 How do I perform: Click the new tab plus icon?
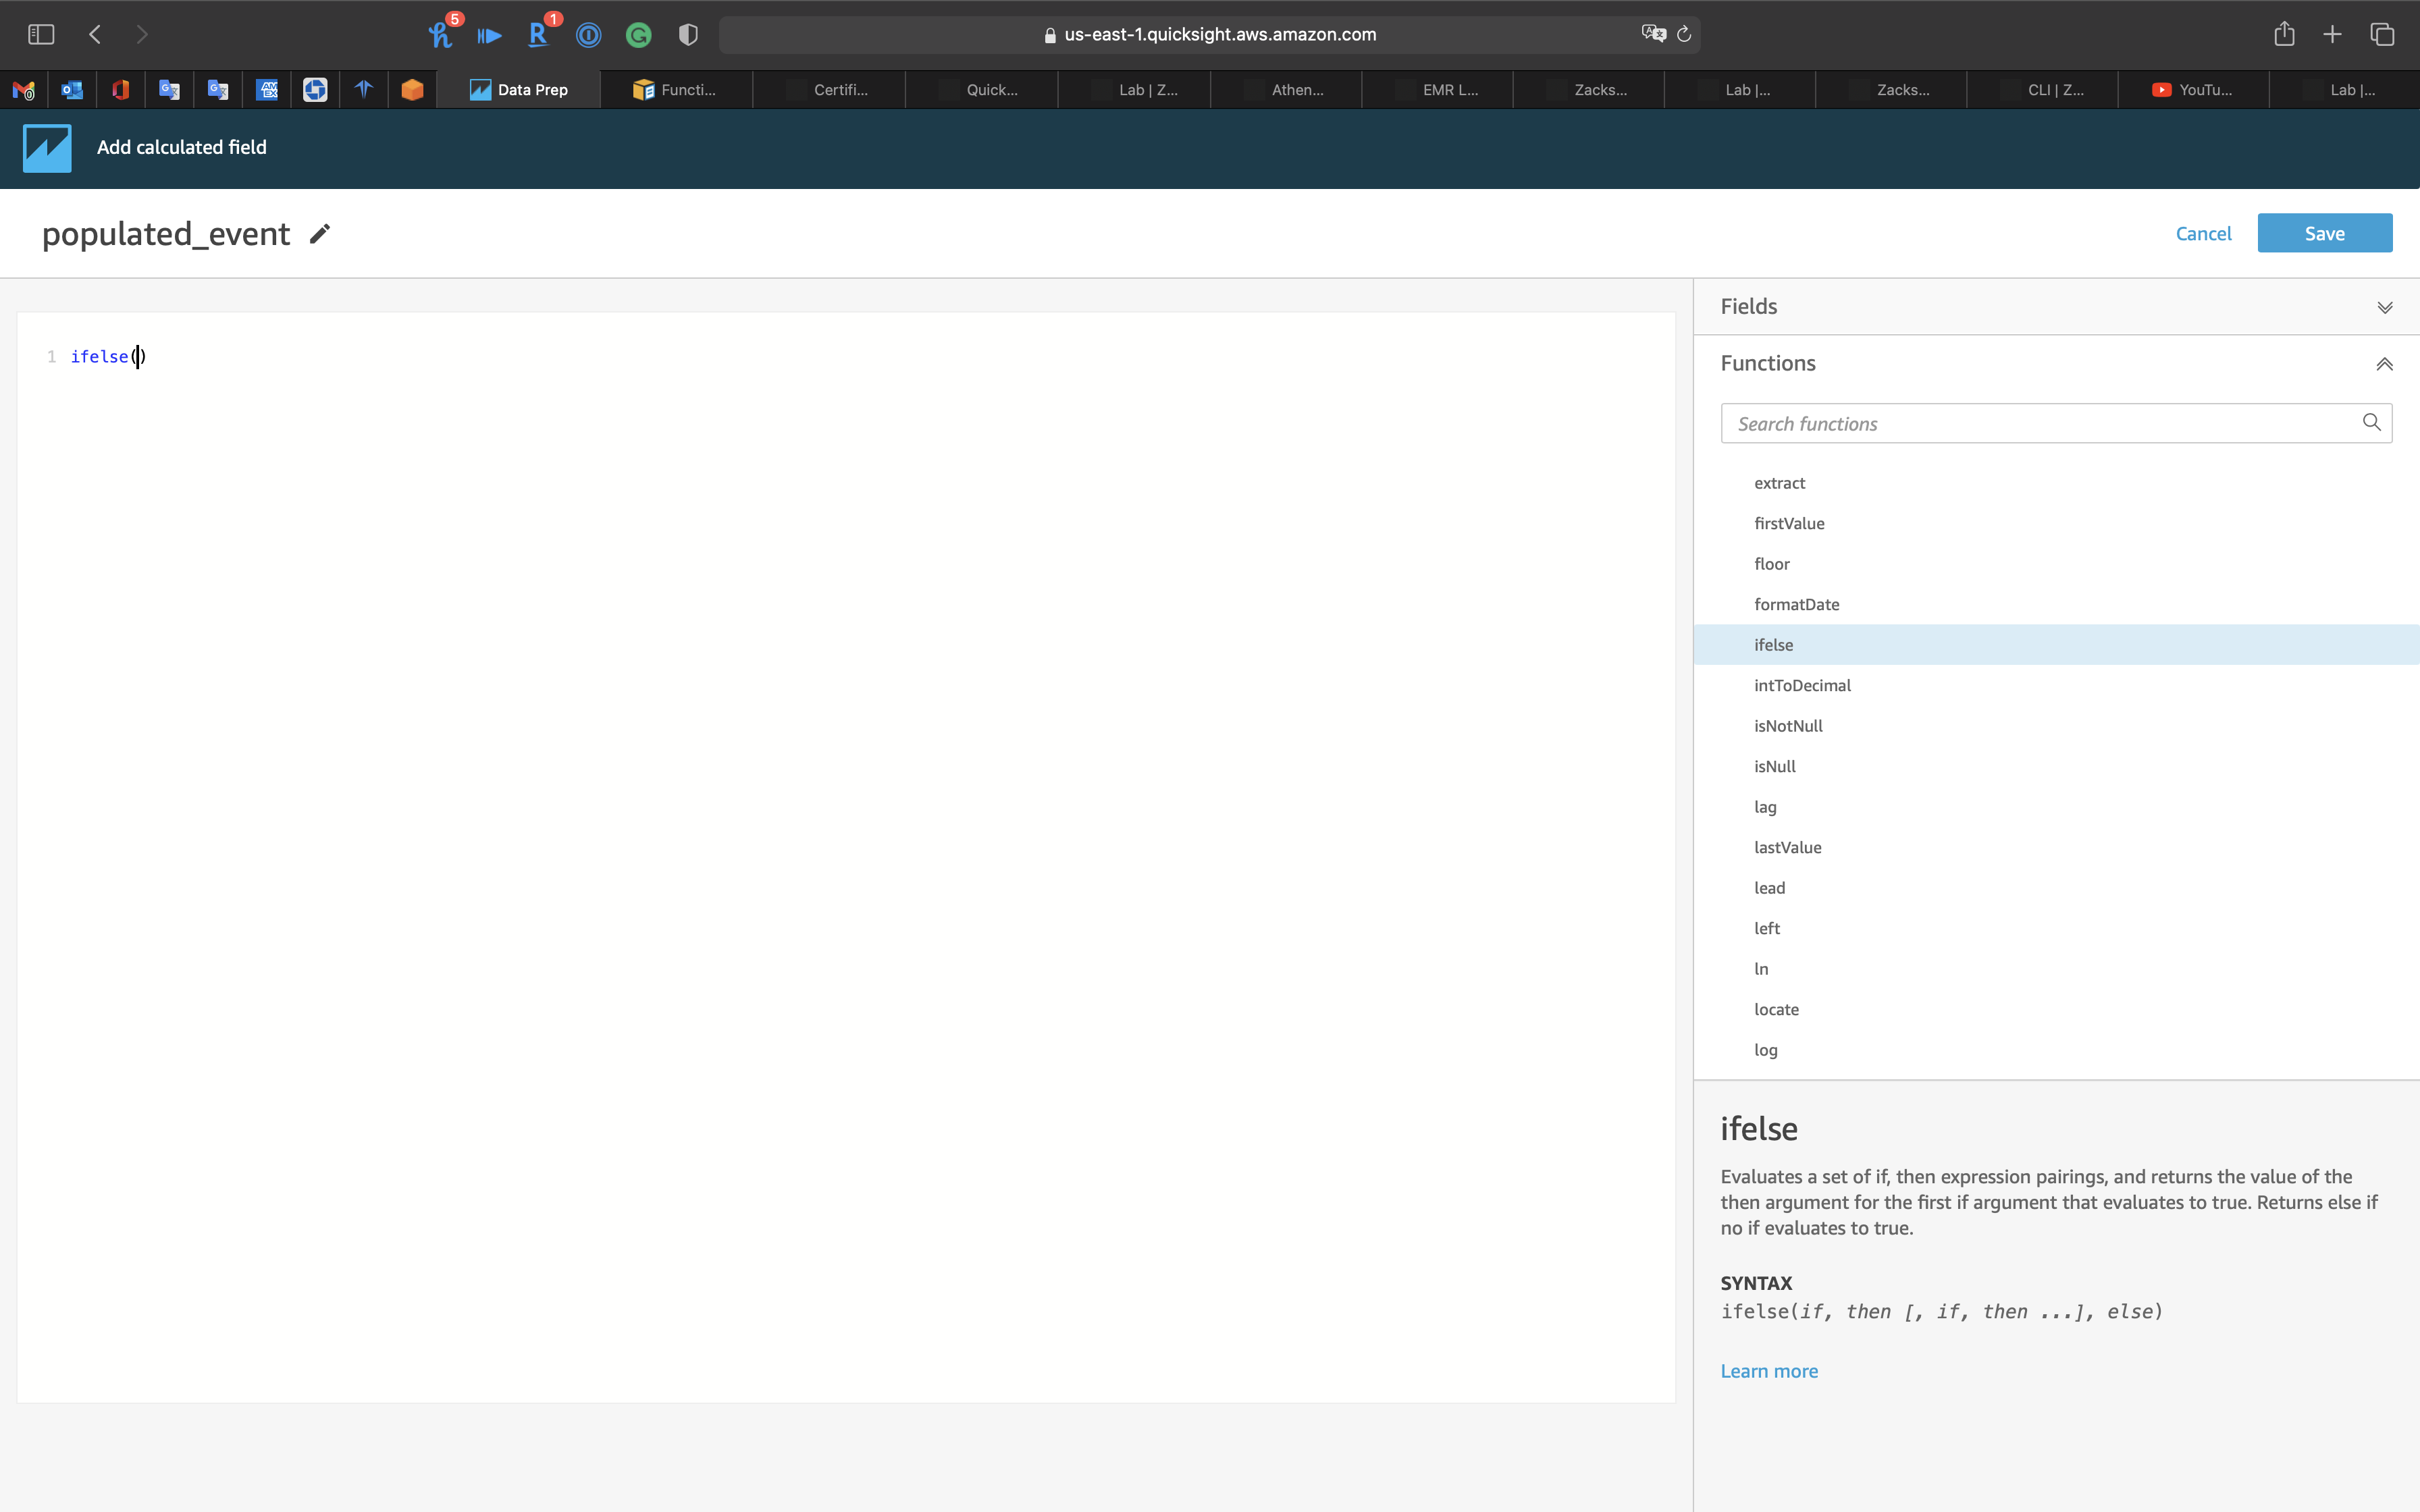(x=2333, y=35)
